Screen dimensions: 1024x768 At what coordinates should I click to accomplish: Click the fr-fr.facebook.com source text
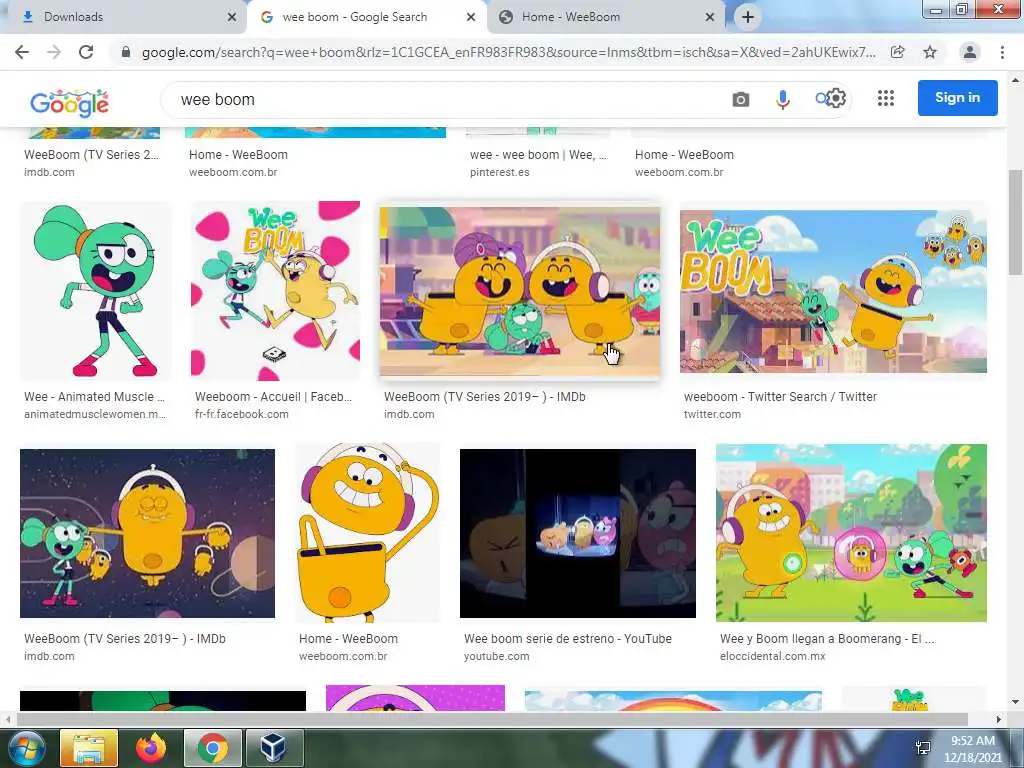tap(242, 414)
